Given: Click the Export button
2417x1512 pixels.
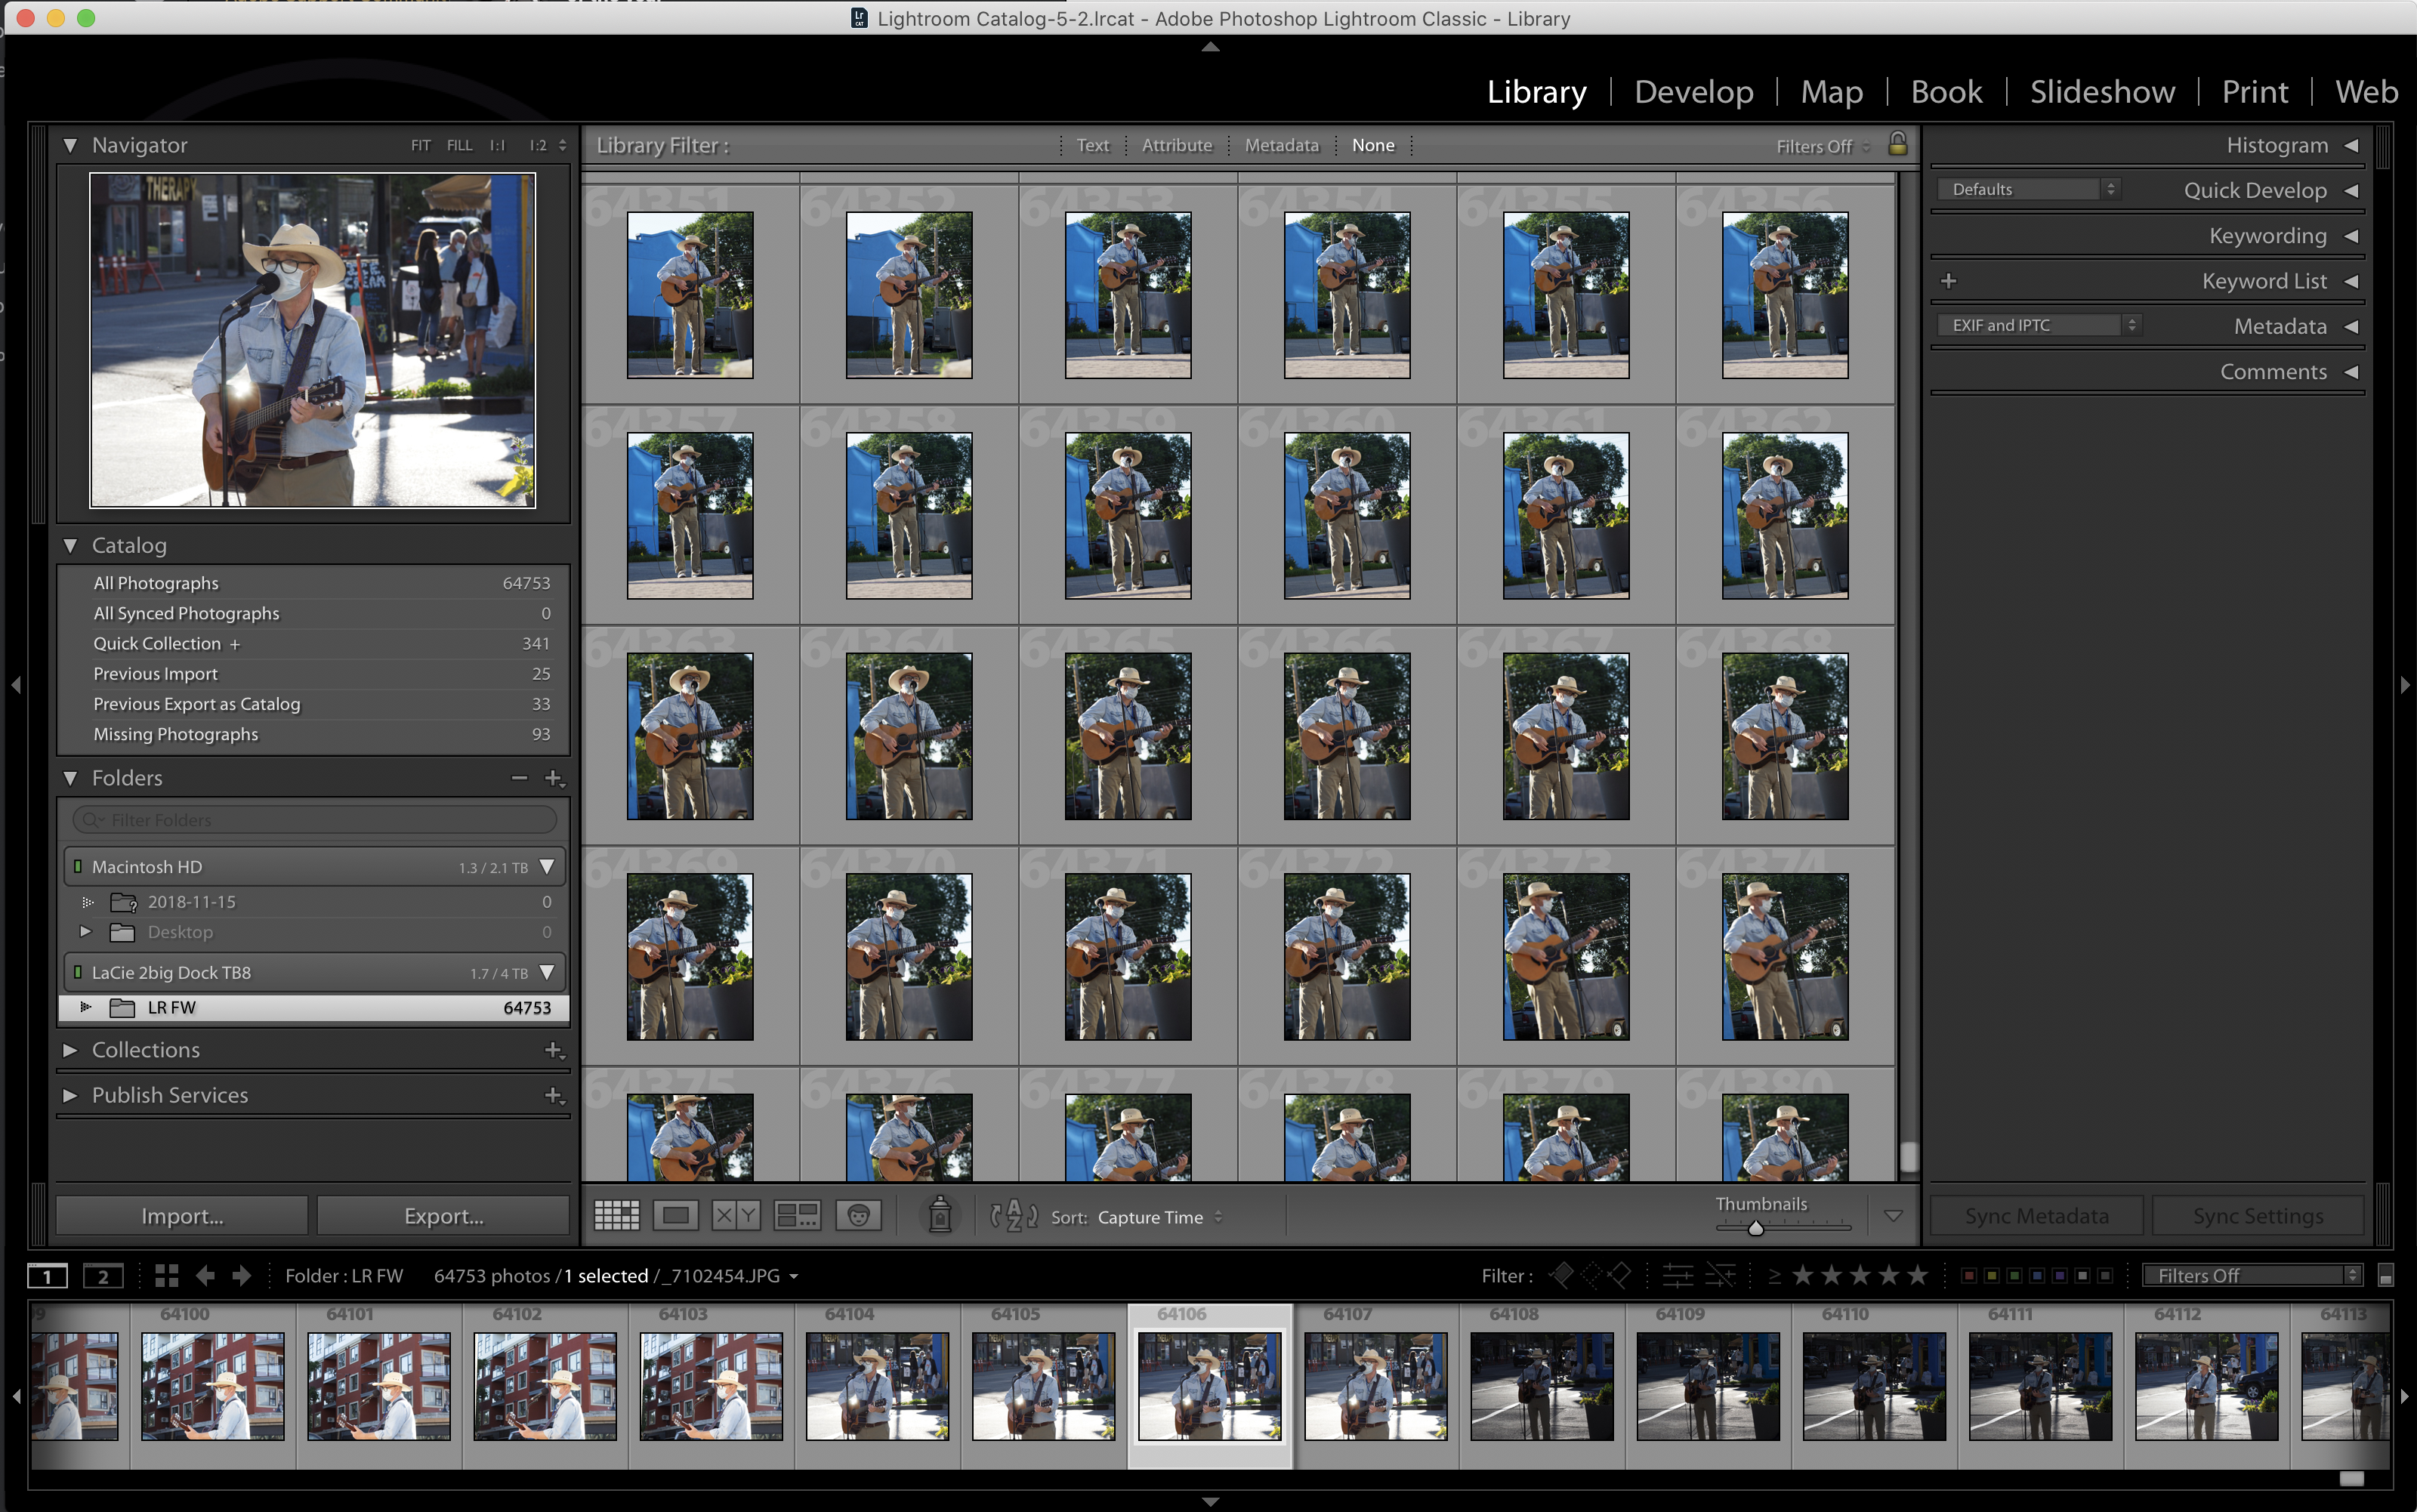Looking at the screenshot, I should pyautogui.click(x=443, y=1216).
